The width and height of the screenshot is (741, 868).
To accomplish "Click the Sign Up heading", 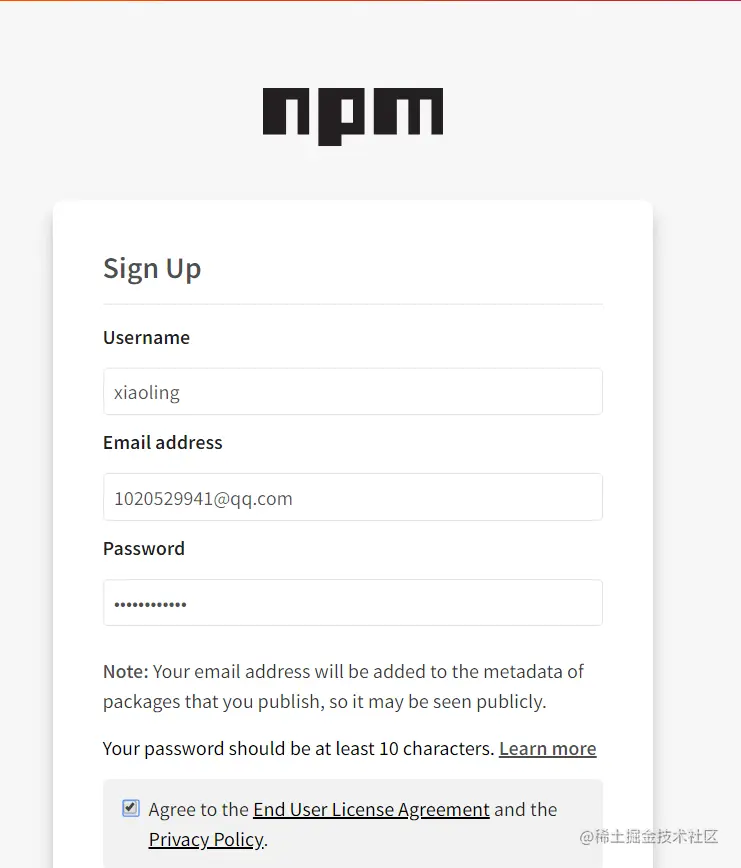I will point(152,268).
